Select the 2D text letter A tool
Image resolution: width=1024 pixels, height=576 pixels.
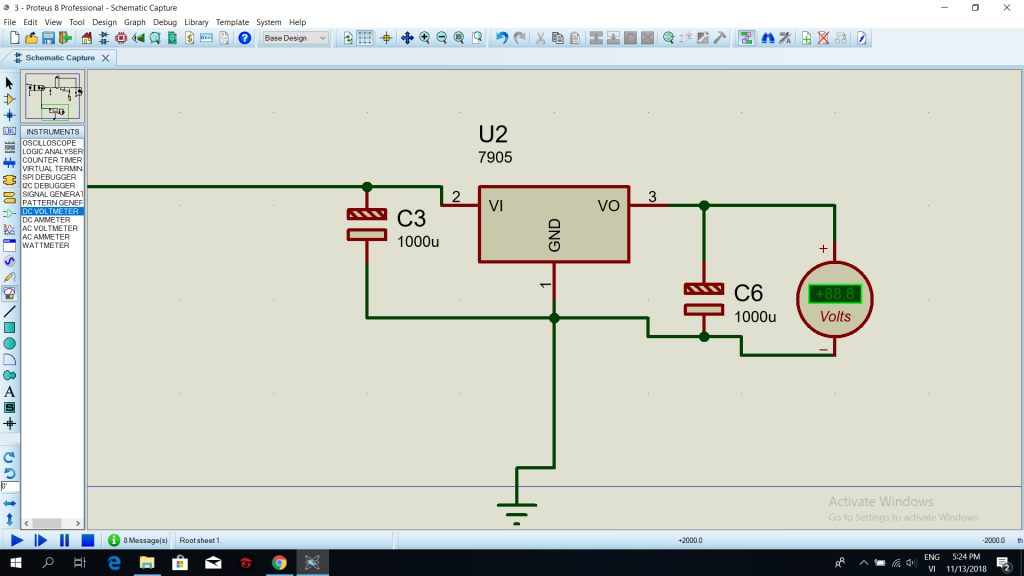[x=9, y=392]
